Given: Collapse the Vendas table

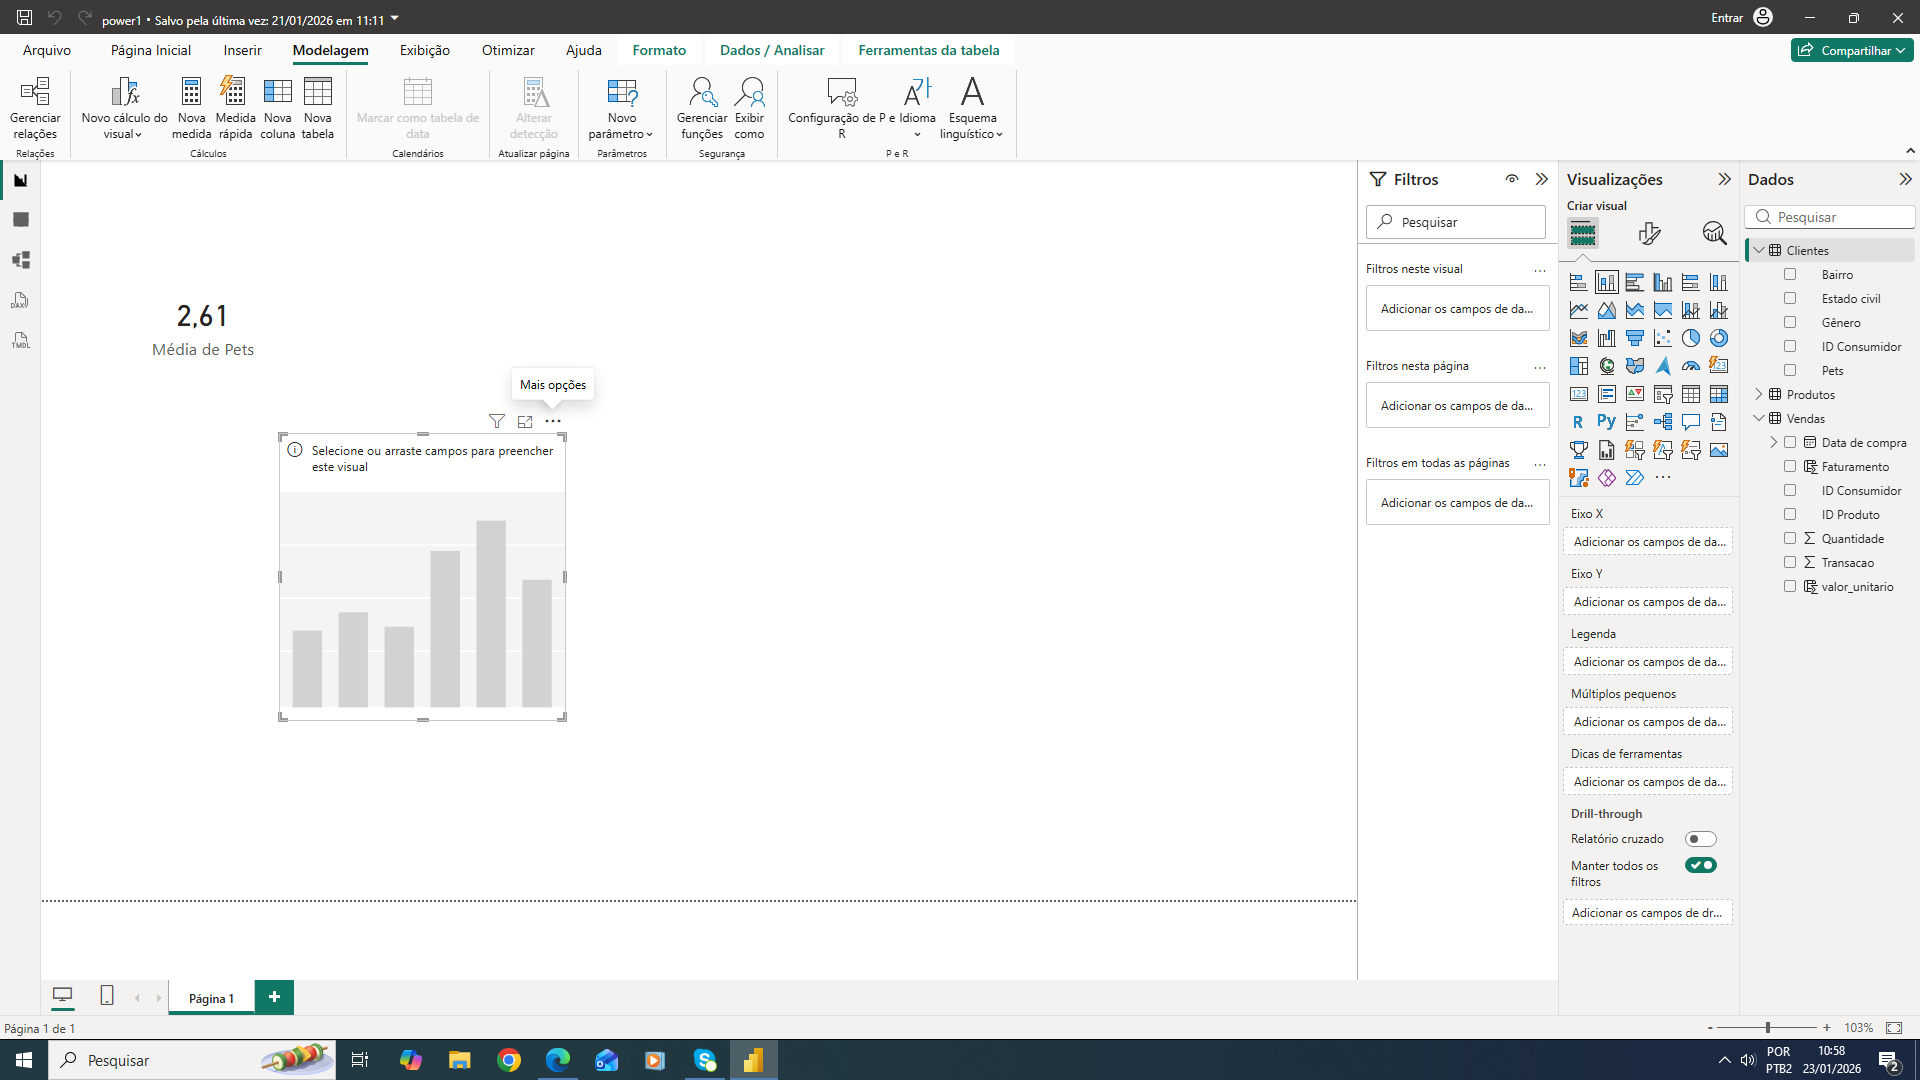Looking at the screenshot, I should (1760, 419).
